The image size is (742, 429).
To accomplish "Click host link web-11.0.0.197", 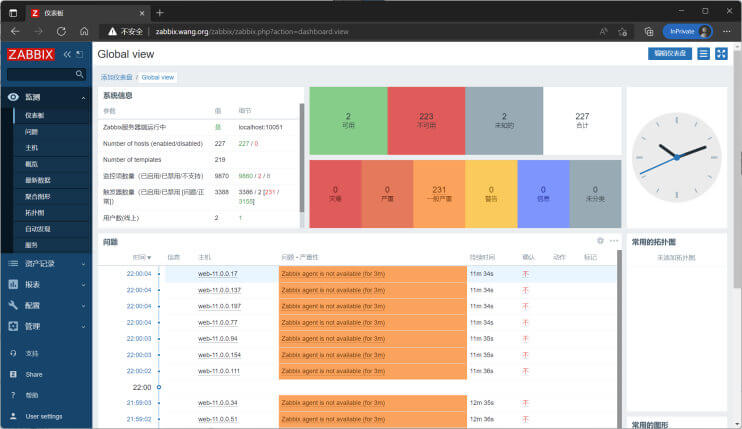I will coord(219,306).
